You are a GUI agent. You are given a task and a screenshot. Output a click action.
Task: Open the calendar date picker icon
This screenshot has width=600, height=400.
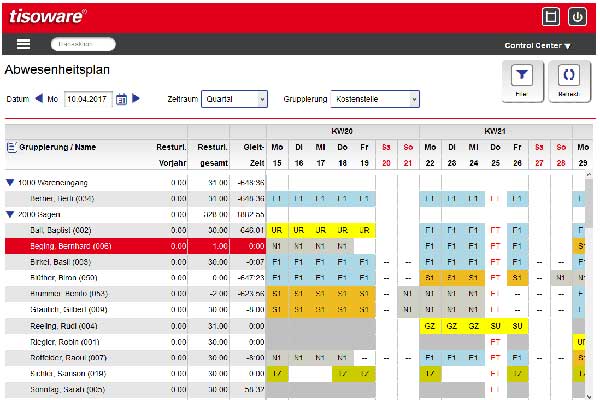click(121, 99)
